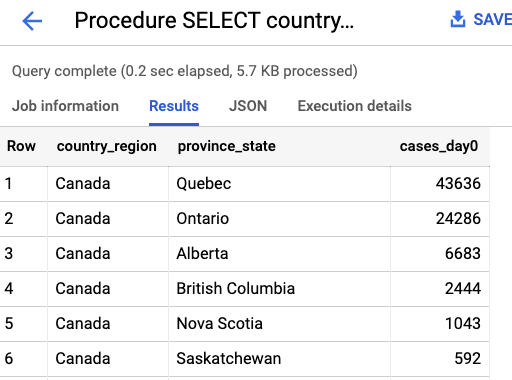This screenshot has width=512, height=380.
Task: Select the Nova Scotia cell
Action: pyautogui.click(x=279, y=324)
